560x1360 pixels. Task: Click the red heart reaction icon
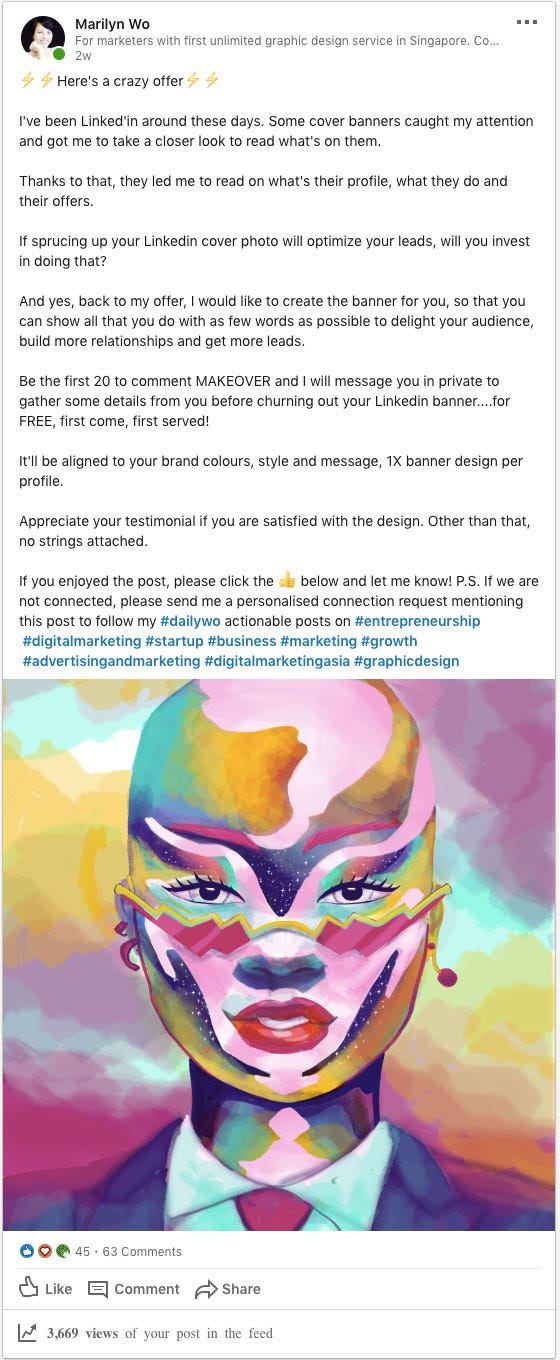pos(45,1251)
